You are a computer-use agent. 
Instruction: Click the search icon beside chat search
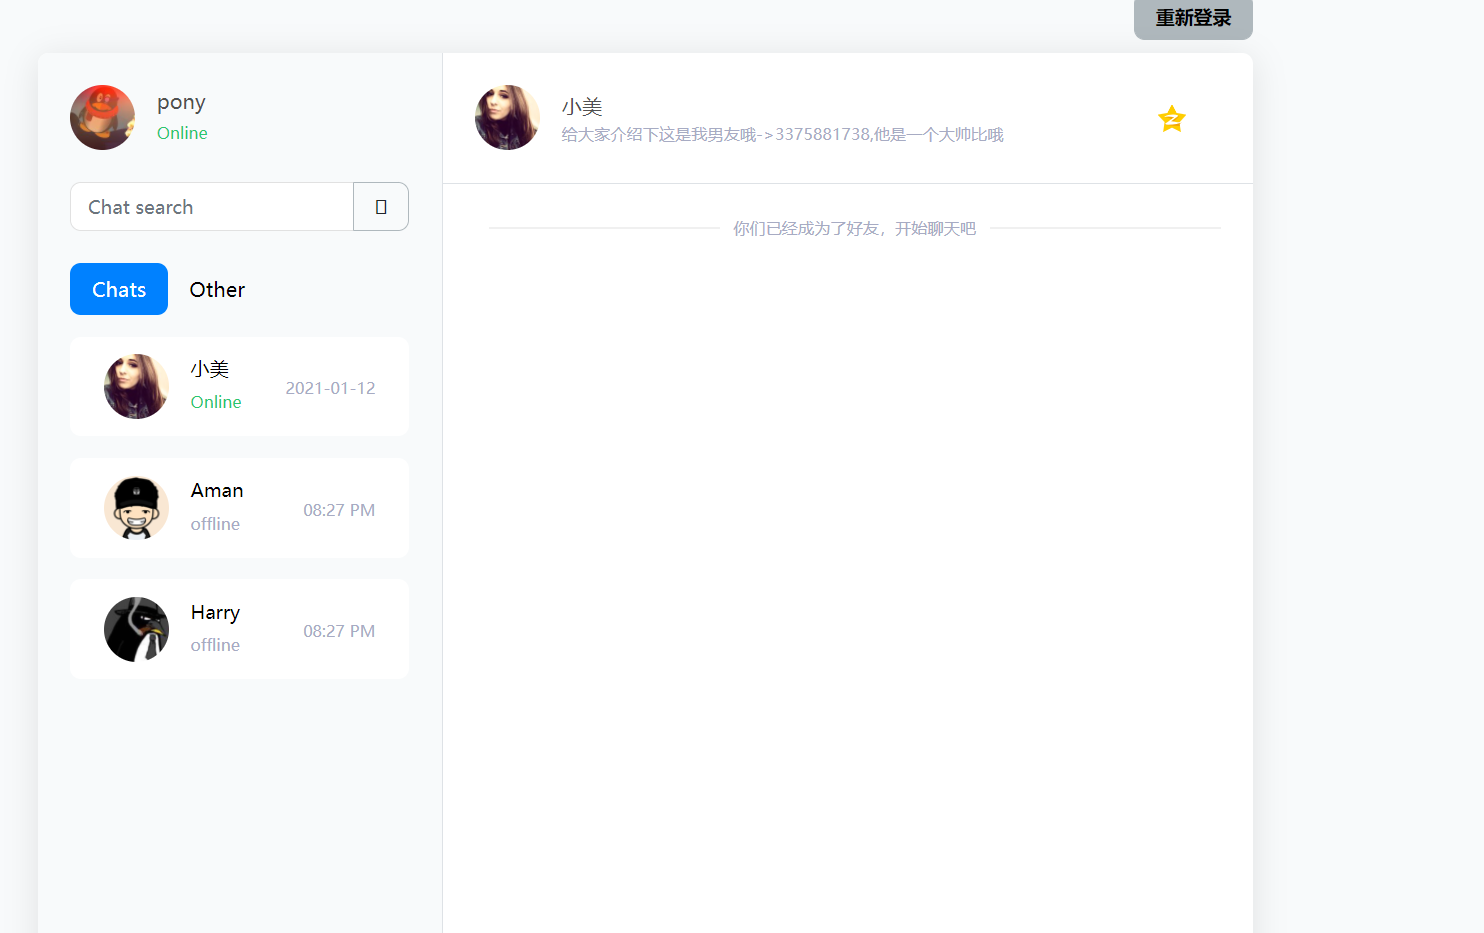tap(380, 206)
